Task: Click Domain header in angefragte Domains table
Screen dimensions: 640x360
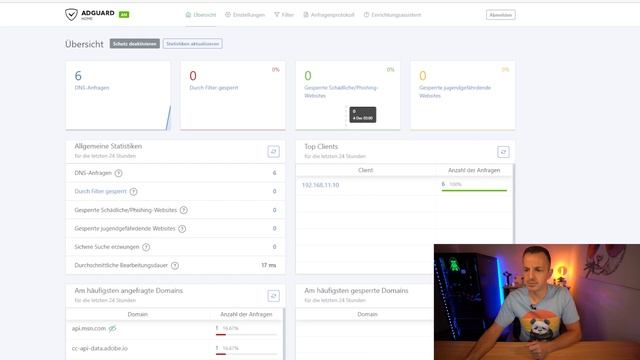Action: [138, 314]
